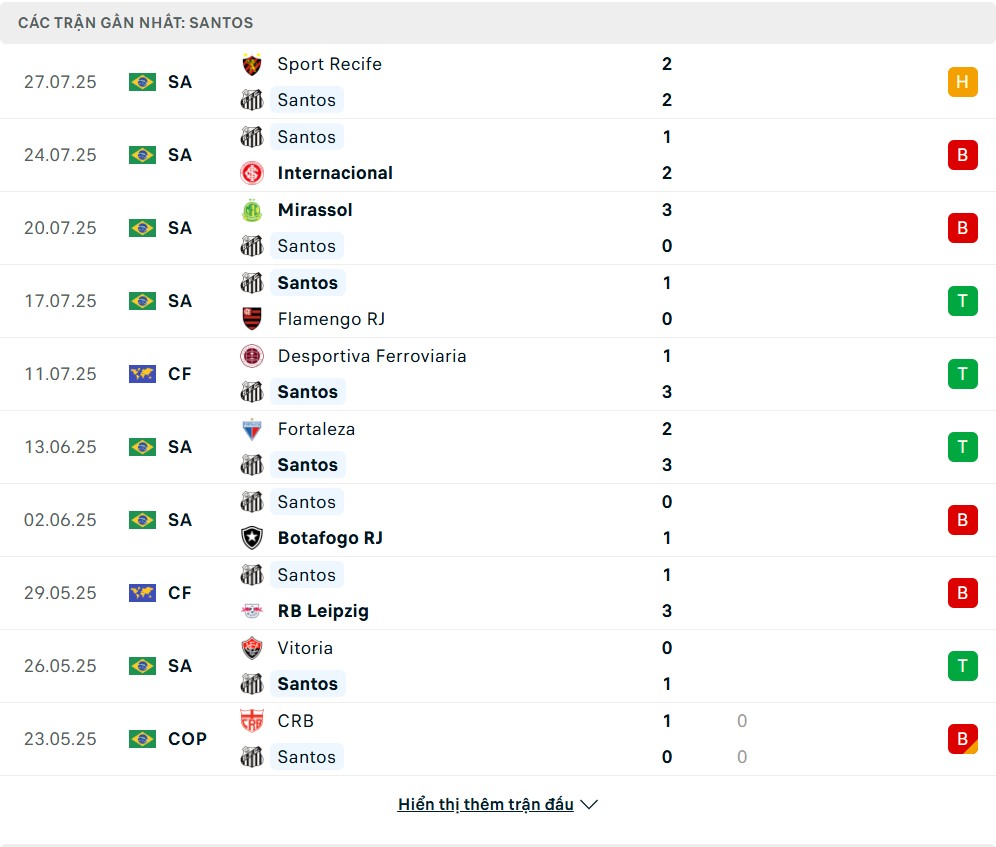Viewport: 996px width, 847px height.
Task: Click the CRB team logo
Action: pos(252,721)
